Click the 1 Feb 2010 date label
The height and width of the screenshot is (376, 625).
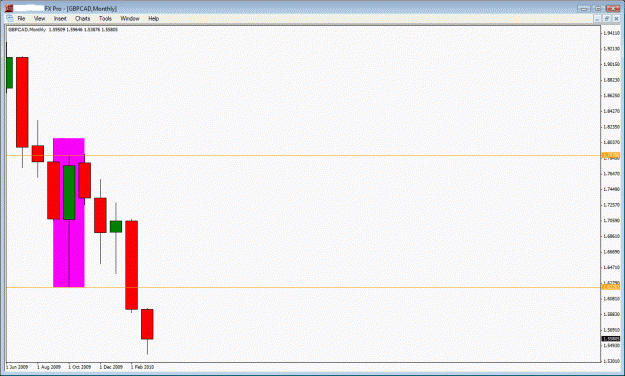tap(142, 367)
